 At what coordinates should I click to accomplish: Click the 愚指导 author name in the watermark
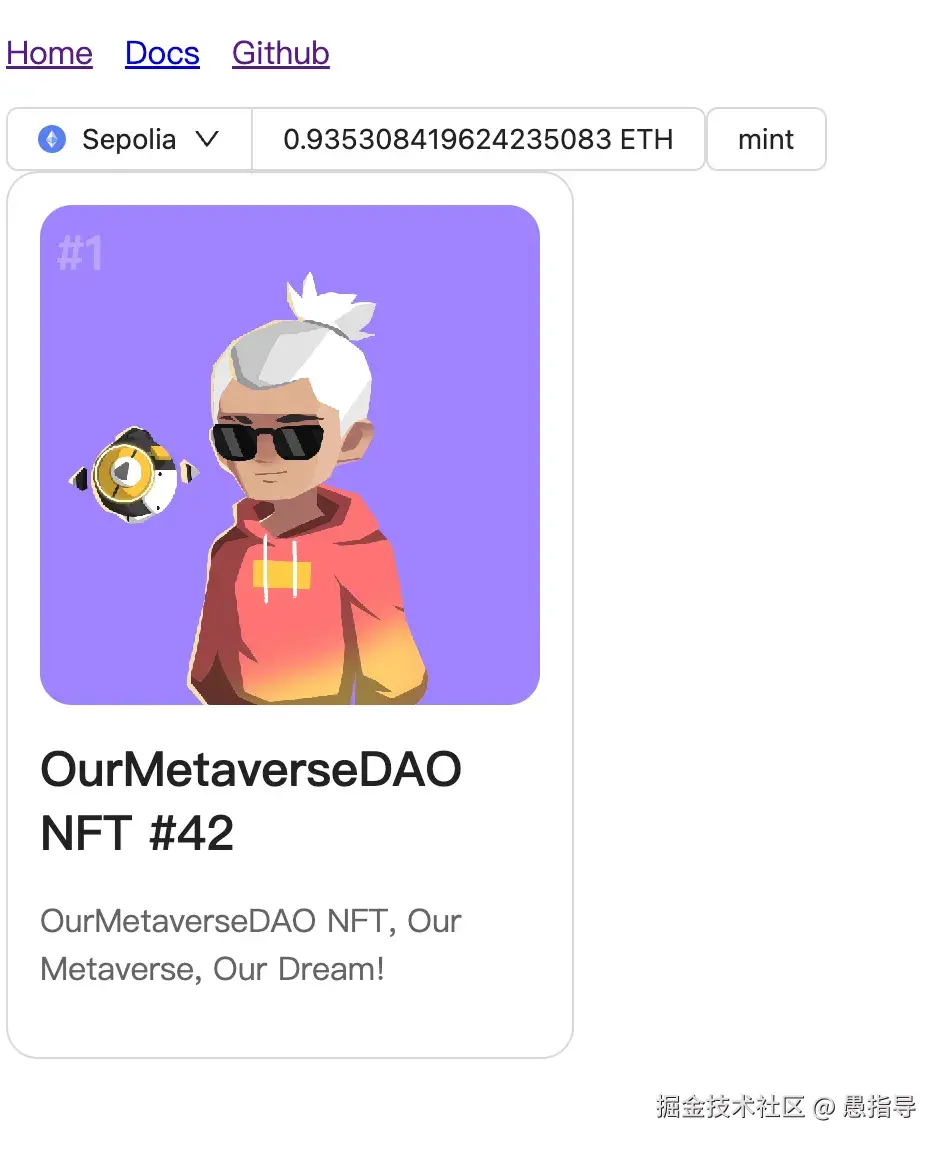[x=879, y=1106]
